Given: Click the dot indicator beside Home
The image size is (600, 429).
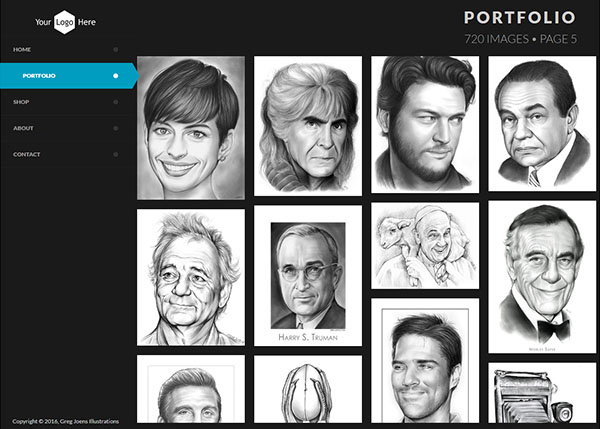Looking at the screenshot, I should (116, 49).
